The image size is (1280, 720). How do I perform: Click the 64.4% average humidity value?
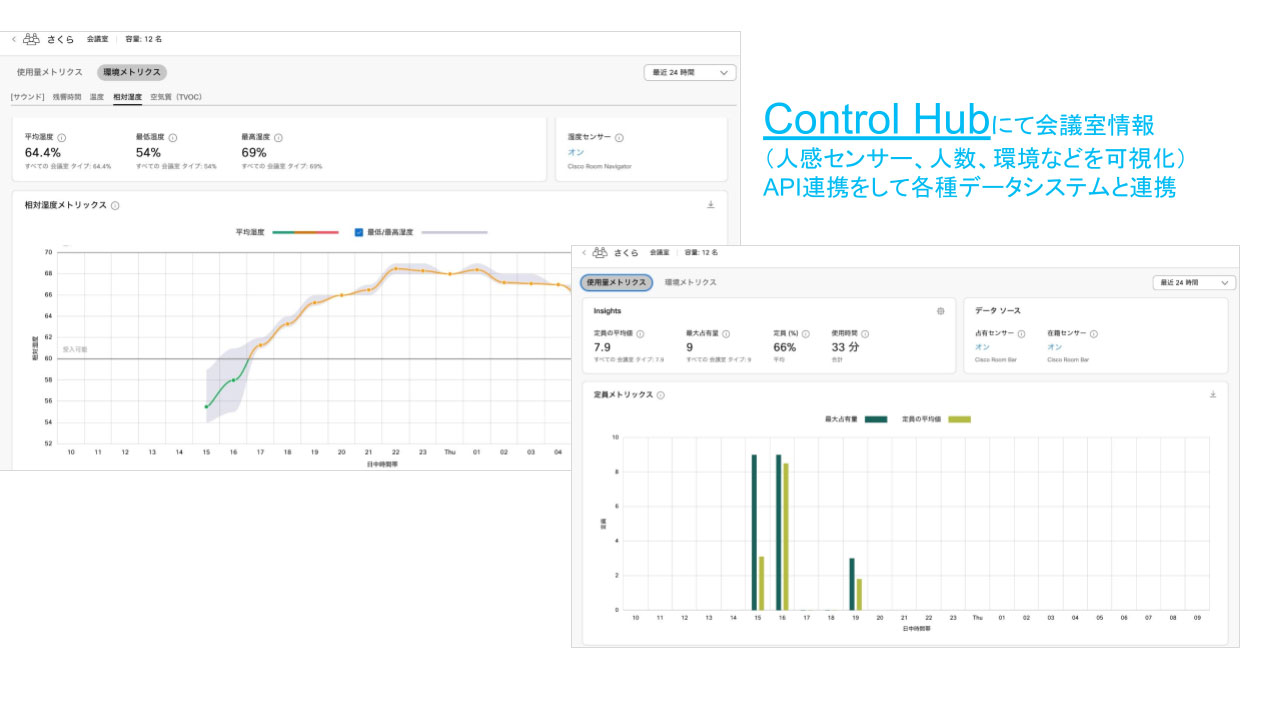point(43,153)
